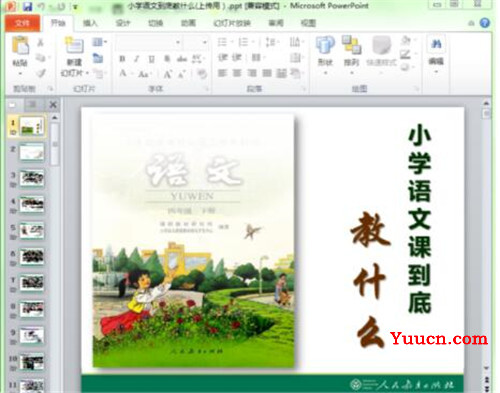
Task: Click the Cut scissors icon
Action: (40, 42)
